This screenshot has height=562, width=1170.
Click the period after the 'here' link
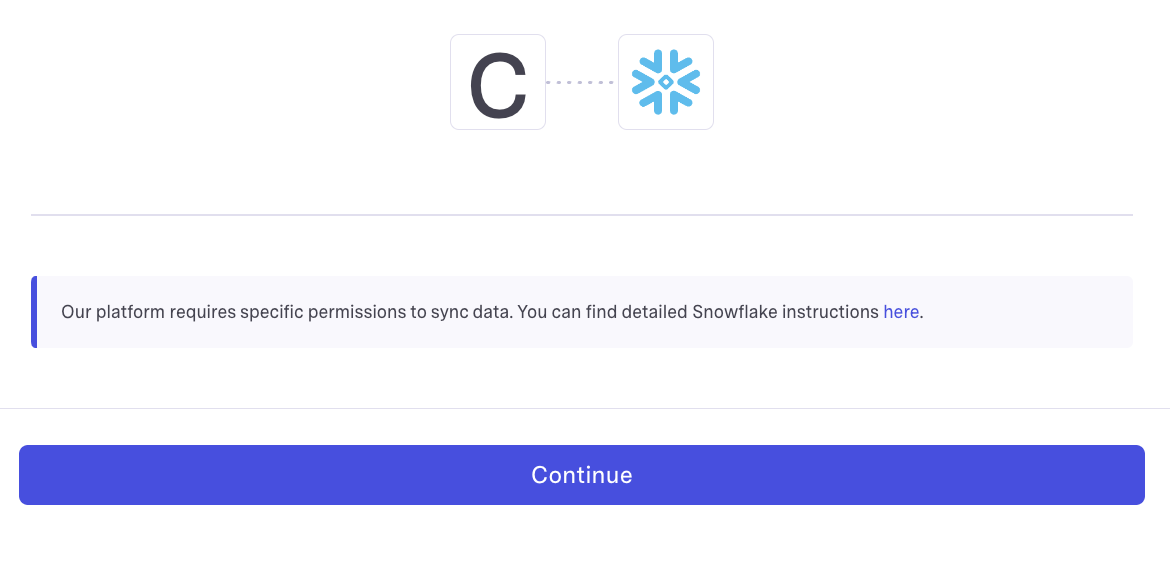coord(922,314)
